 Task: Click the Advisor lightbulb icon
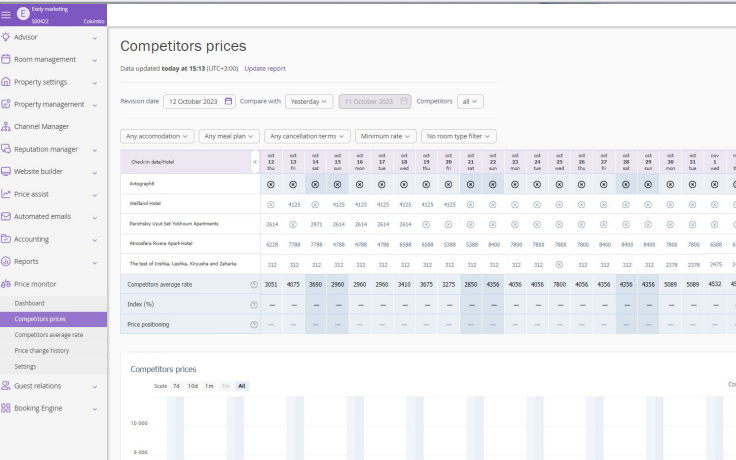[6, 37]
